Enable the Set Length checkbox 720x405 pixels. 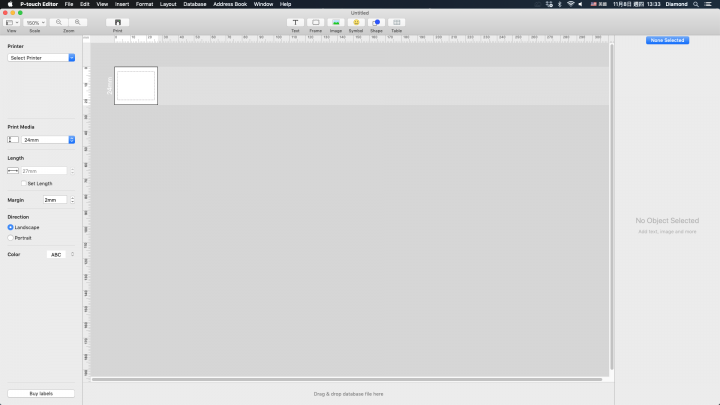point(24,183)
